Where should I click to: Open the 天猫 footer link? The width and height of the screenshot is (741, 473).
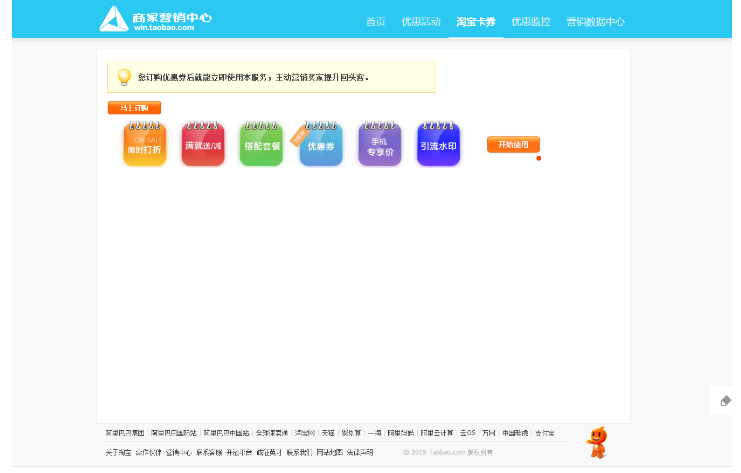[x=328, y=433]
